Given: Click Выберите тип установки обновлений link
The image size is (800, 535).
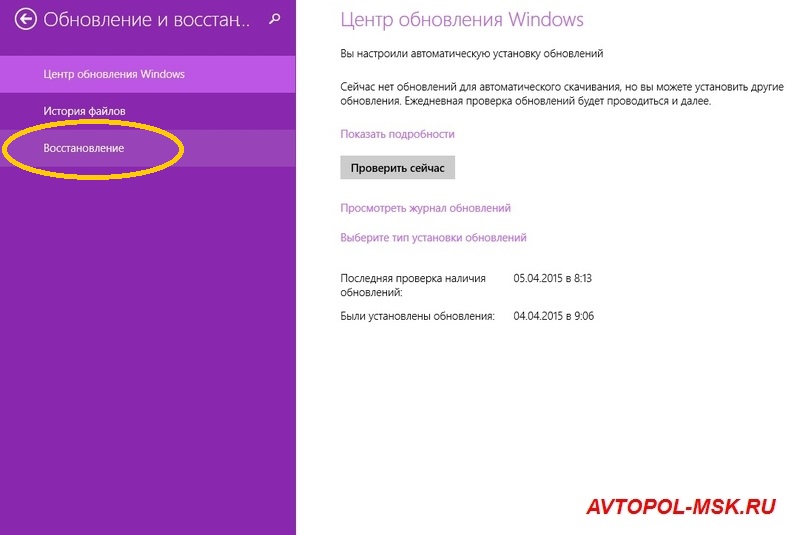Looking at the screenshot, I should [433, 238].
